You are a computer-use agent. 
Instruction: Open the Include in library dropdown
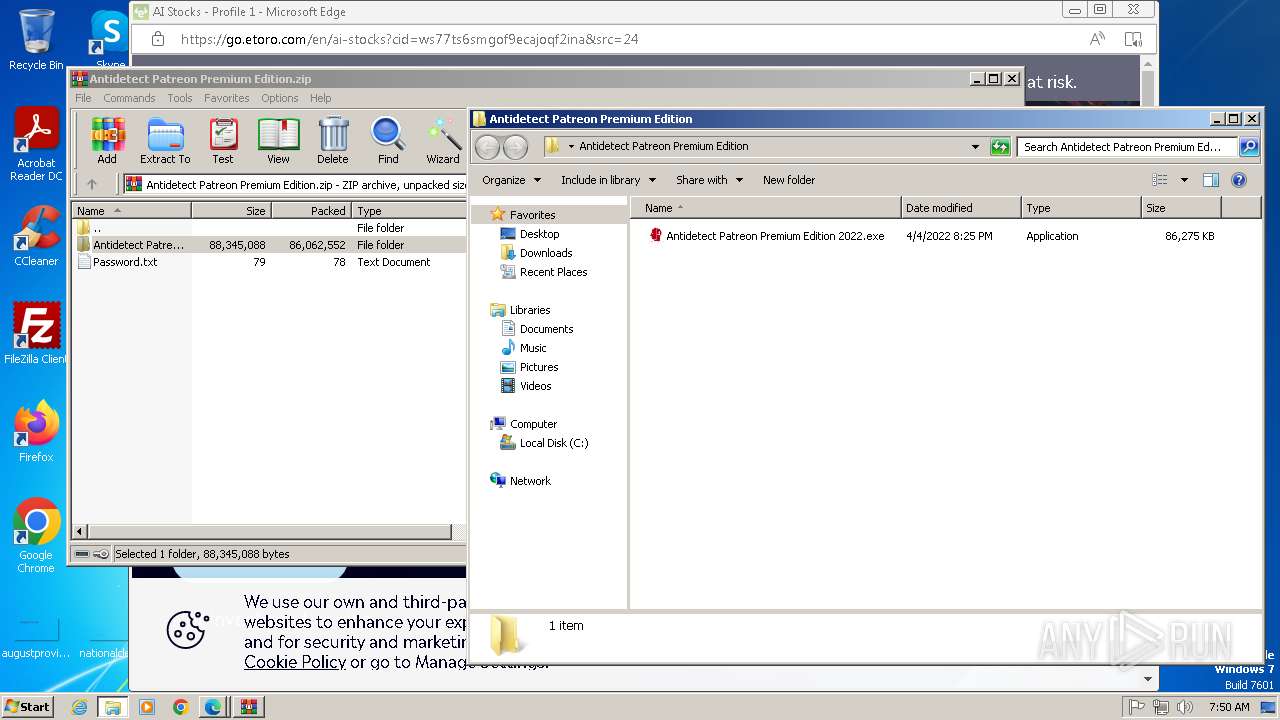click(608, 180)
